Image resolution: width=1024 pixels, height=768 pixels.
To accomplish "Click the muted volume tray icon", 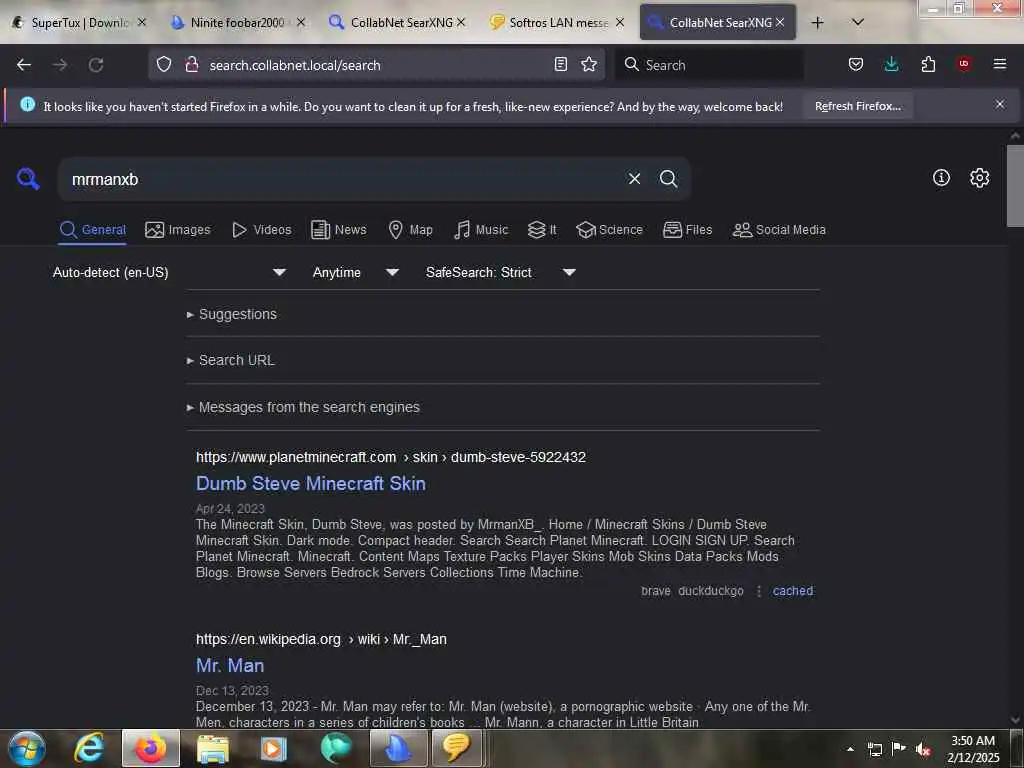I will (923, 750).
